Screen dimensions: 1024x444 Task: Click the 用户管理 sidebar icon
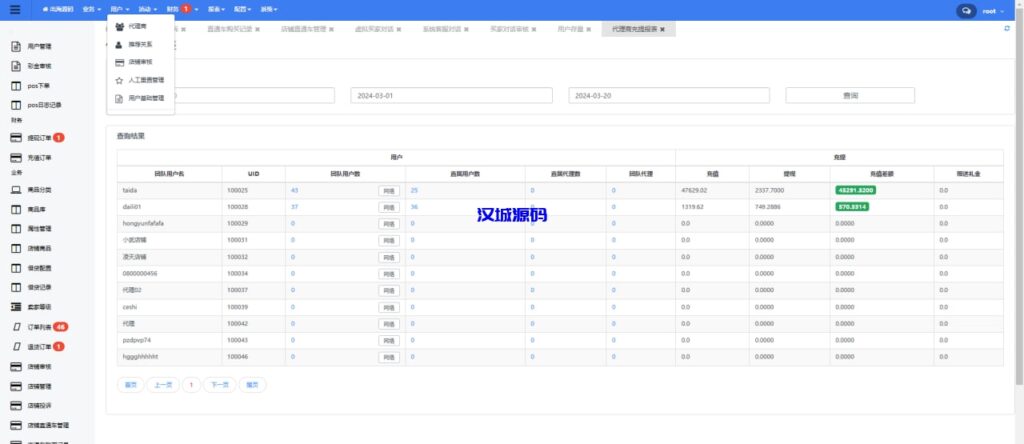pos(16,47)
